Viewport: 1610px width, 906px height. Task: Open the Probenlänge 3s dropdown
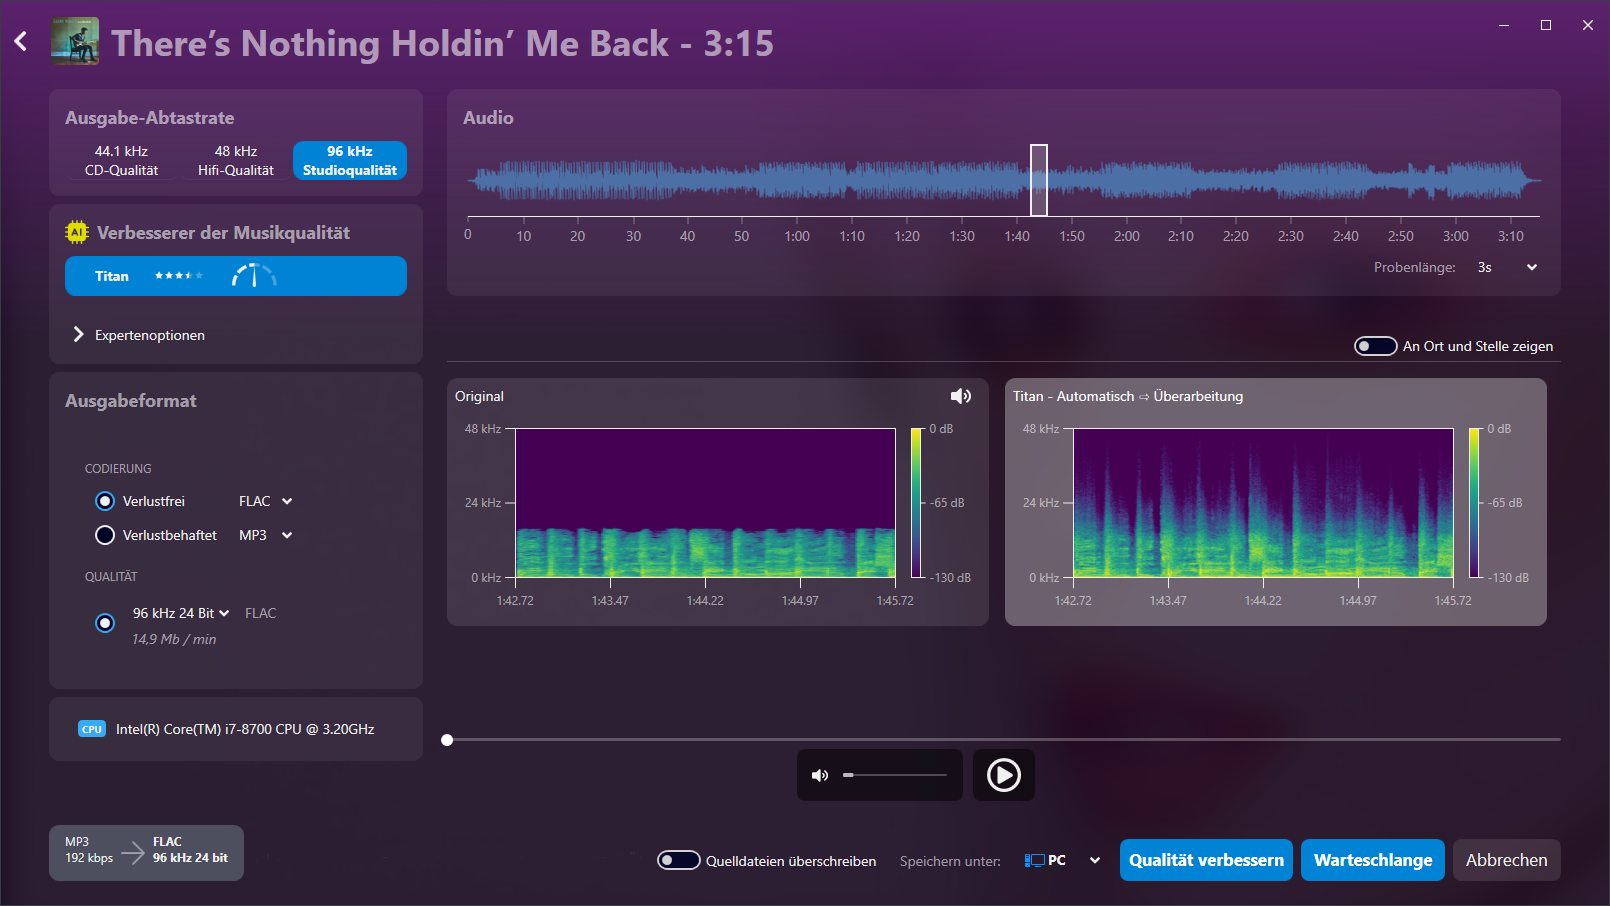pyautogui.click(x=1508, y=267)
